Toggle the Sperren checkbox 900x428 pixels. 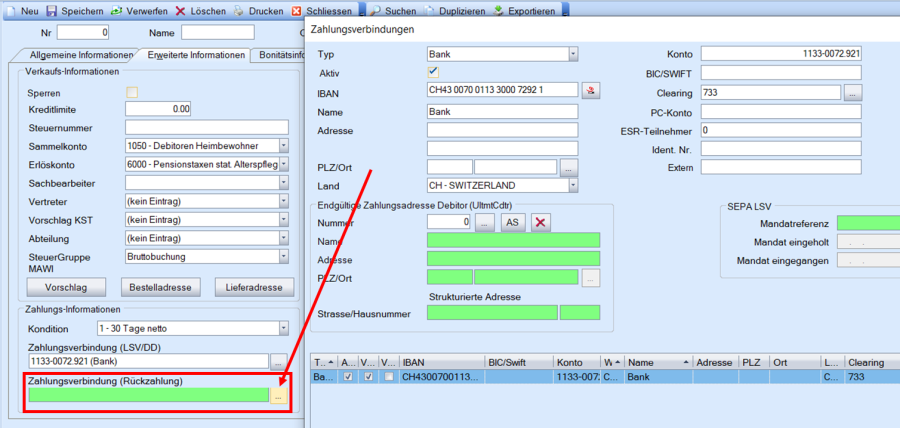[131, 92]
